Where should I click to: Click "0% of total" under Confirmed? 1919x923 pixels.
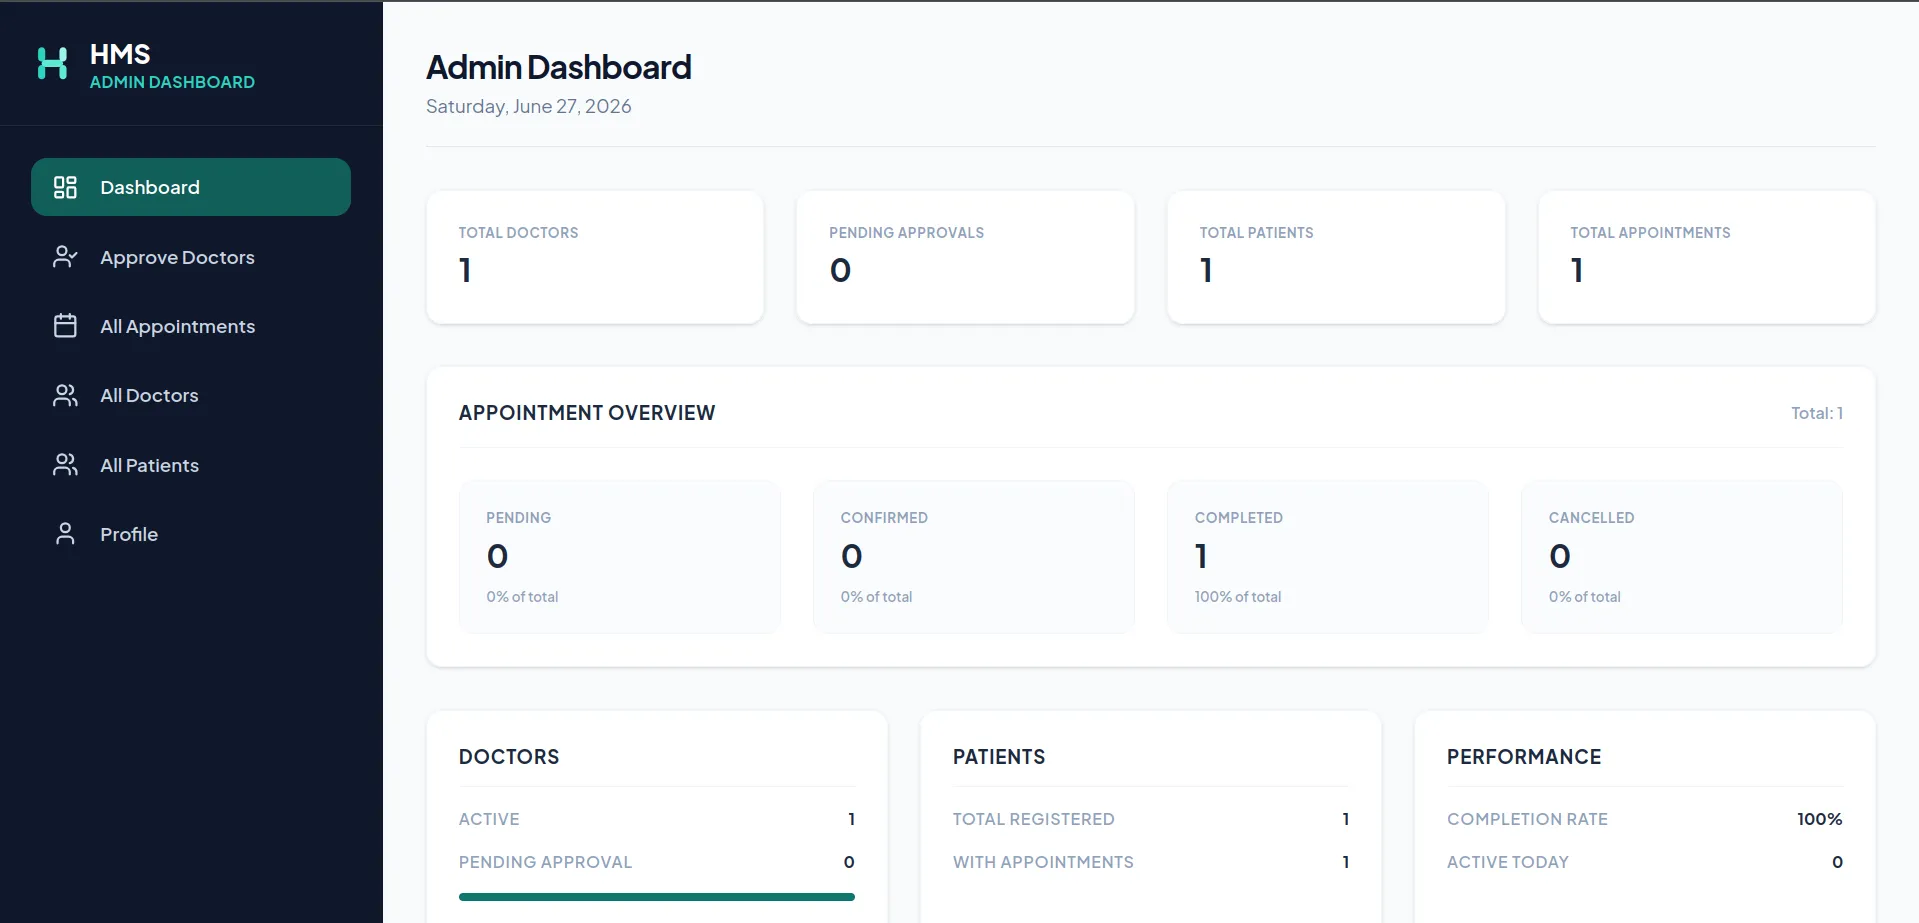(876, 597)
